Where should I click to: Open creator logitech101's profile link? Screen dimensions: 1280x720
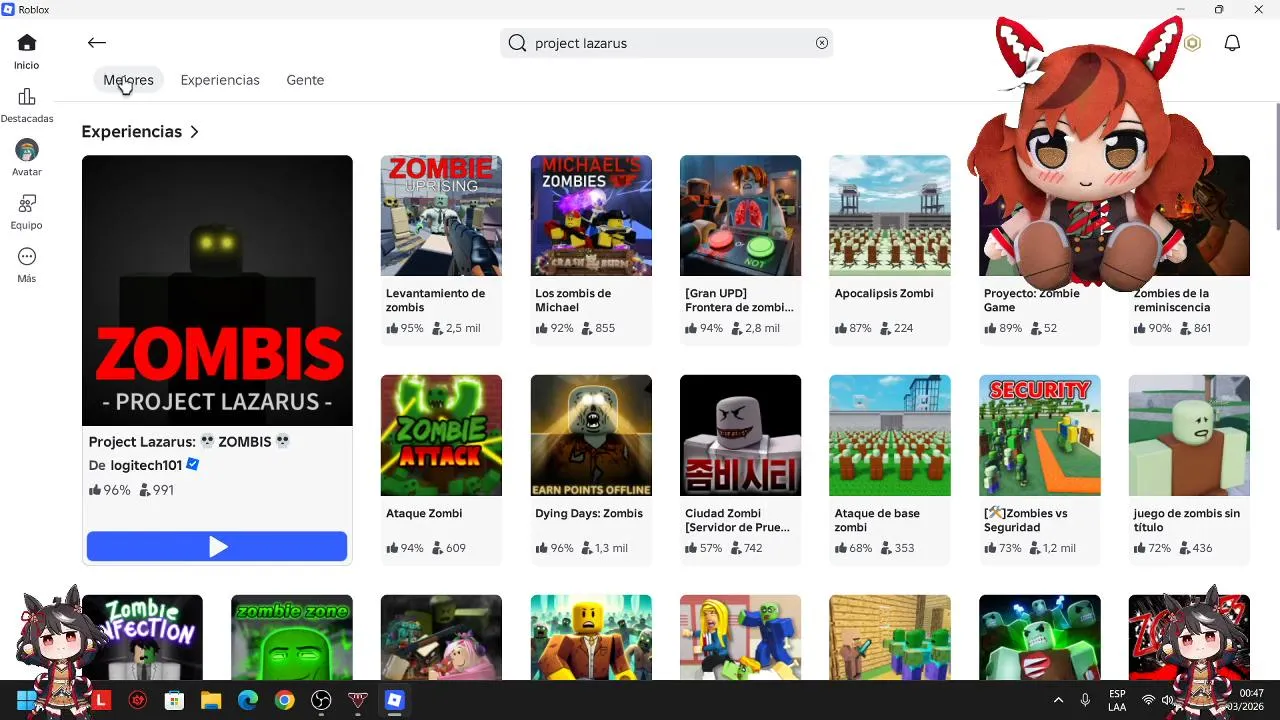click(x=146, y=465)
